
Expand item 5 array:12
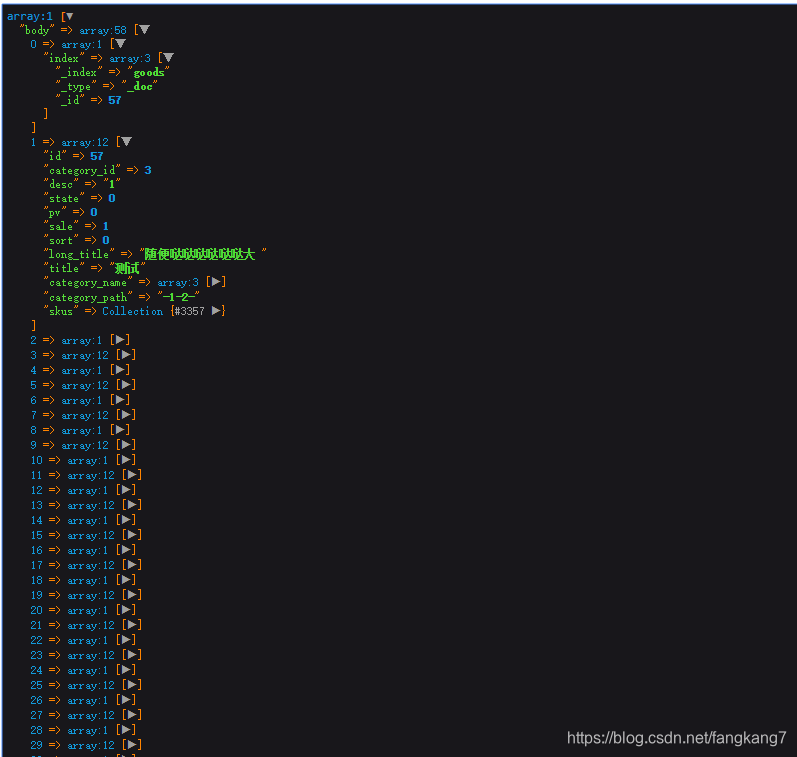click(x=127, y=385)
